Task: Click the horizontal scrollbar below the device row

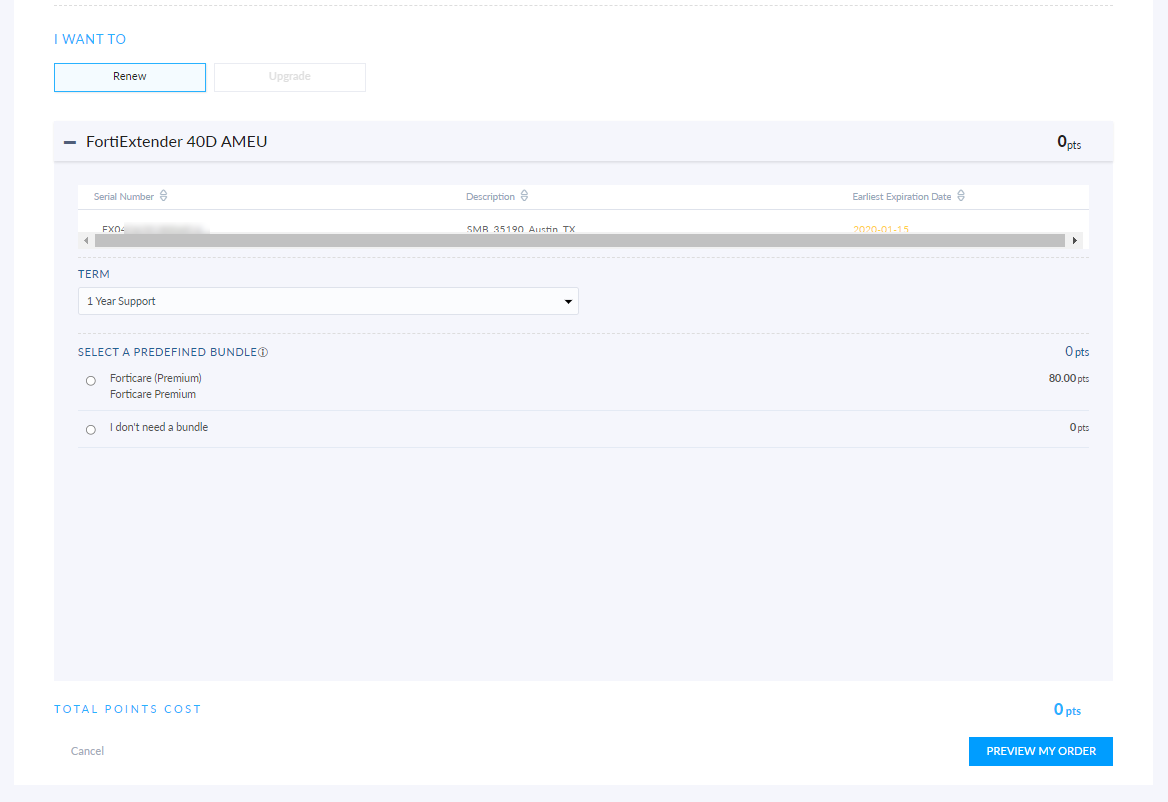Action: tap(580, 240)
